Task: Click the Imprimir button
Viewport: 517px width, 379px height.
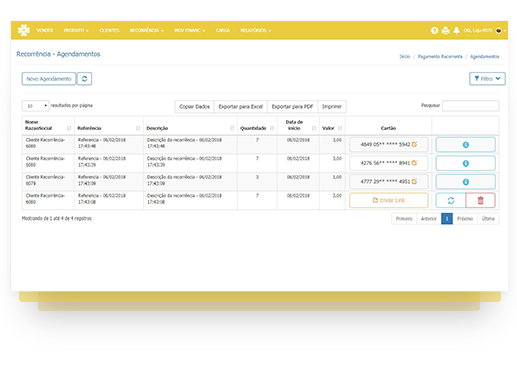Action: pyautogui.click(x=332, y=107)
